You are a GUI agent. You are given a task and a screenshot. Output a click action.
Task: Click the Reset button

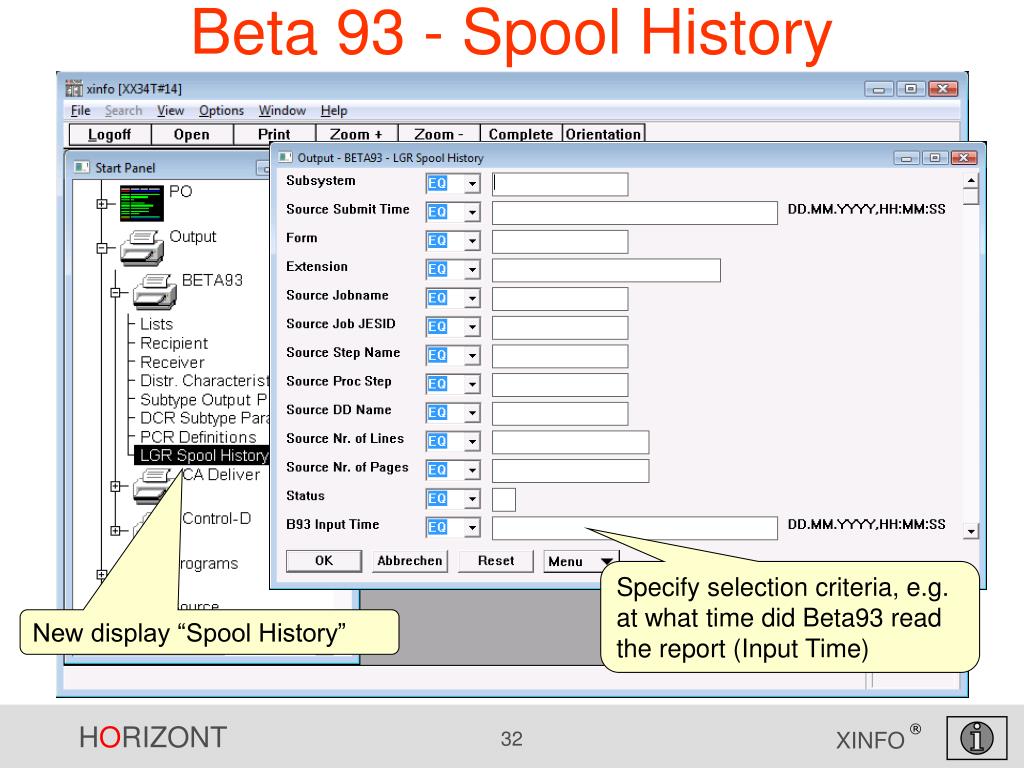click(496, 561)
